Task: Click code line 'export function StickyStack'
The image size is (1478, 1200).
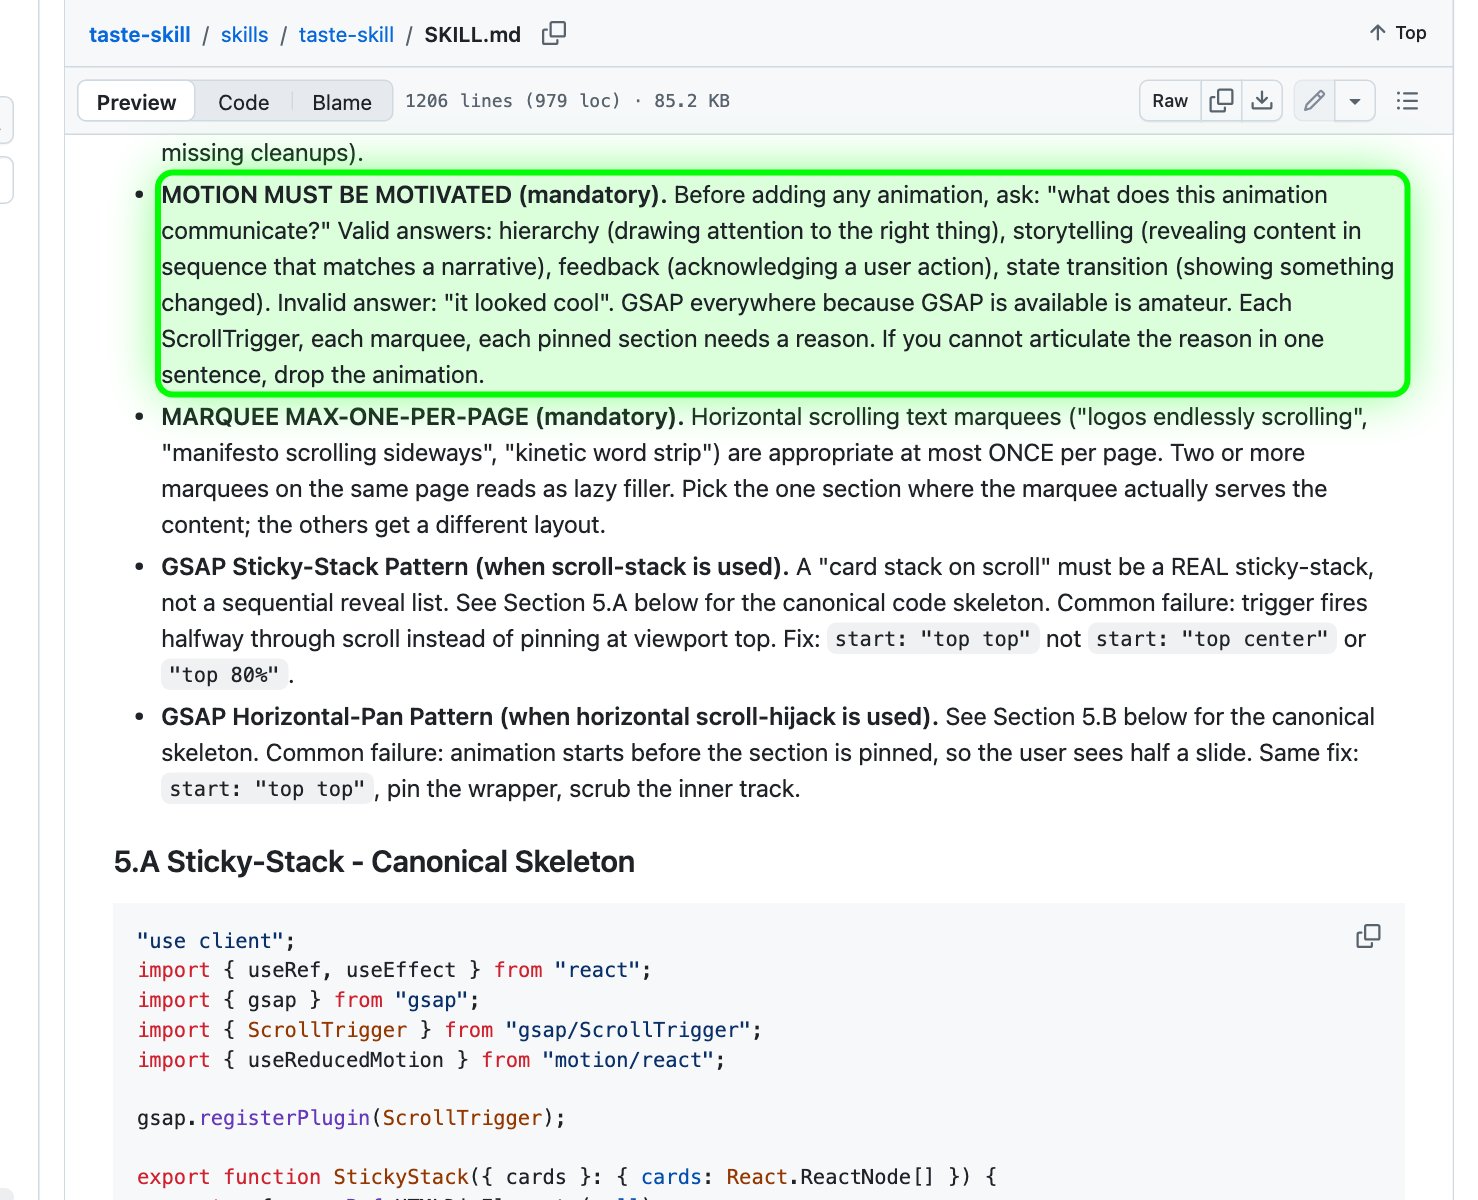Action: [567, 1177]
